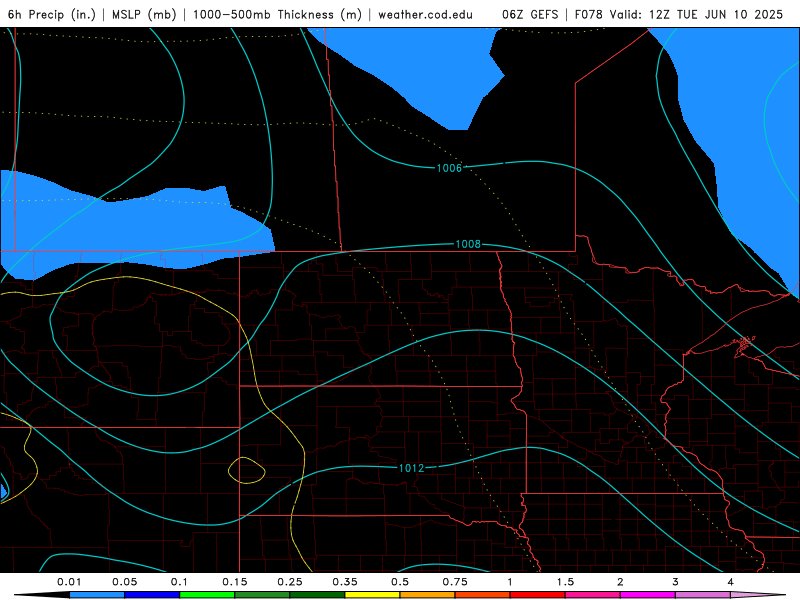
Task: Select the orange 0.5–0.75 legend swatch
Action: coord(428,595)
